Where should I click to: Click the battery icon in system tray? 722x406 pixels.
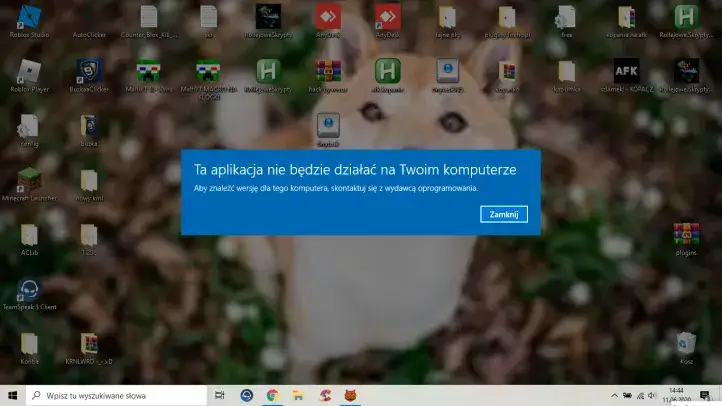click(627, 395)
